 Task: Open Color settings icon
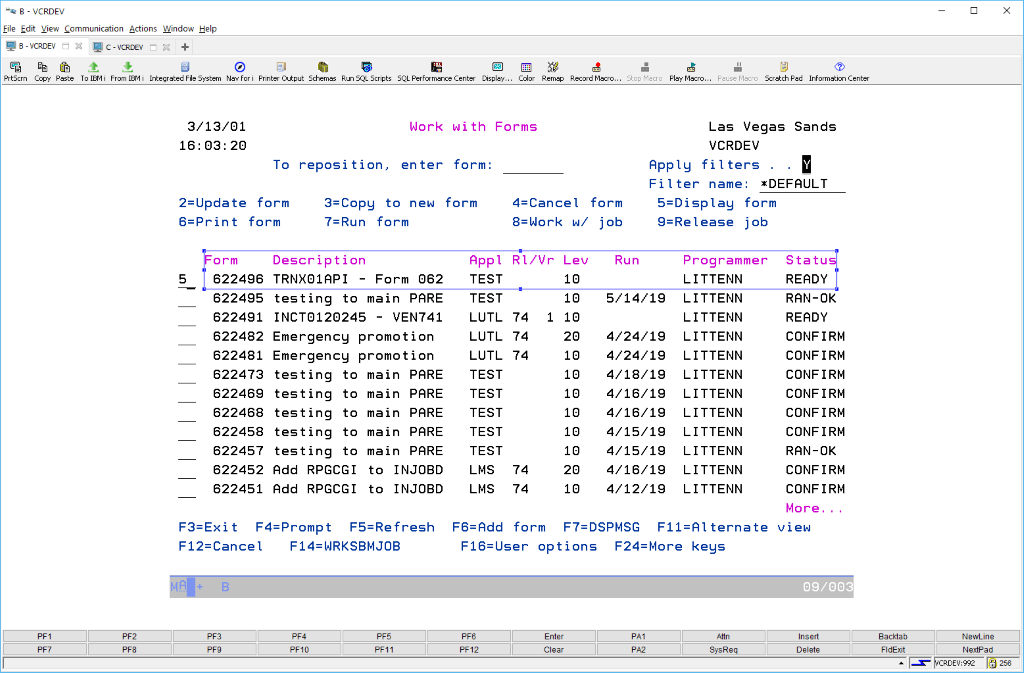pos(526,71)
